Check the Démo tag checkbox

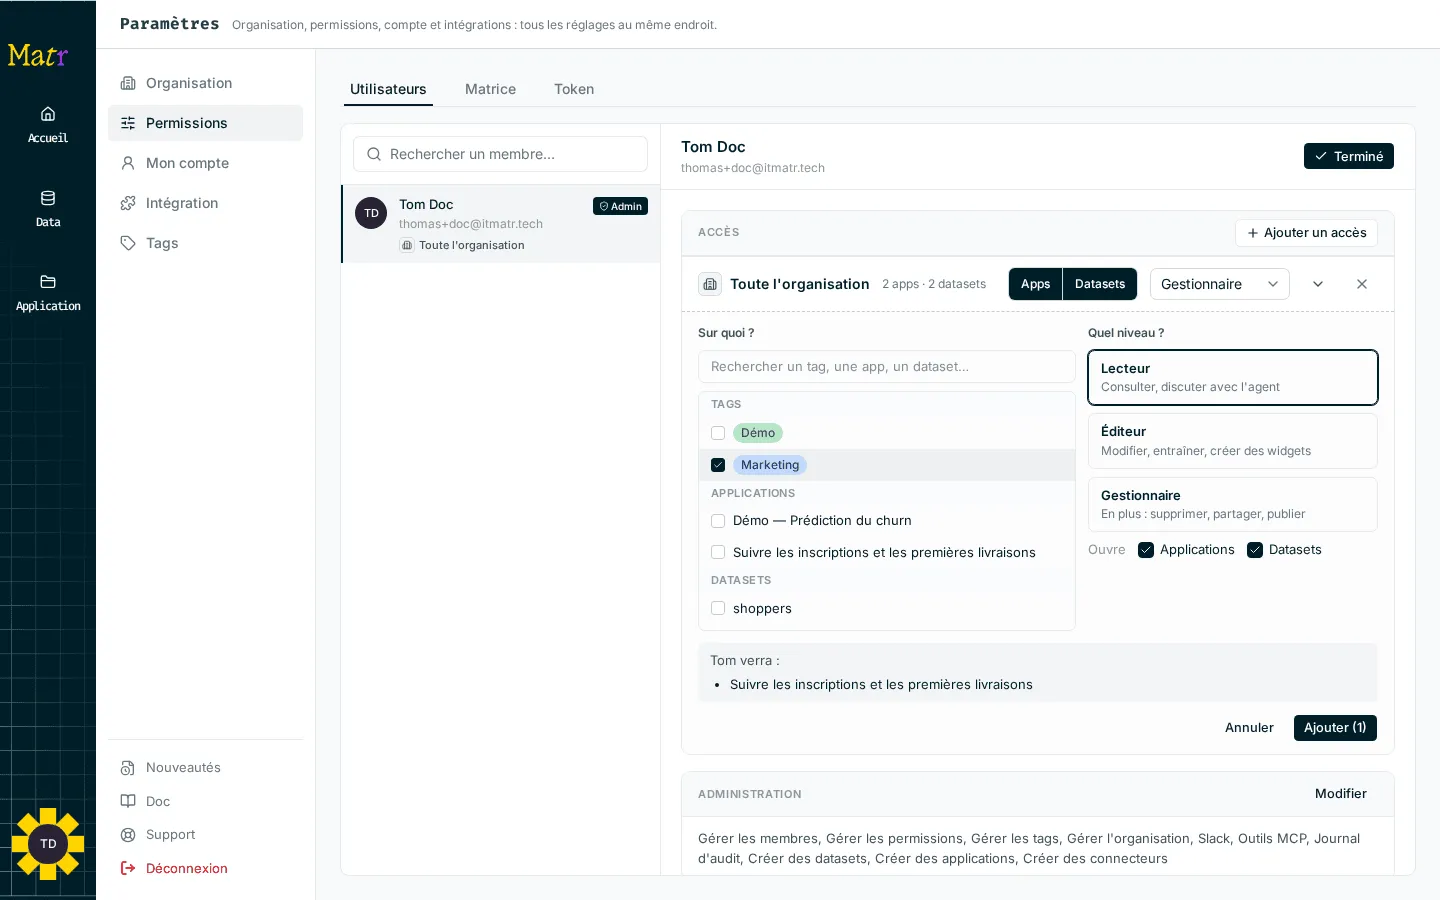[x=718, y=433]
